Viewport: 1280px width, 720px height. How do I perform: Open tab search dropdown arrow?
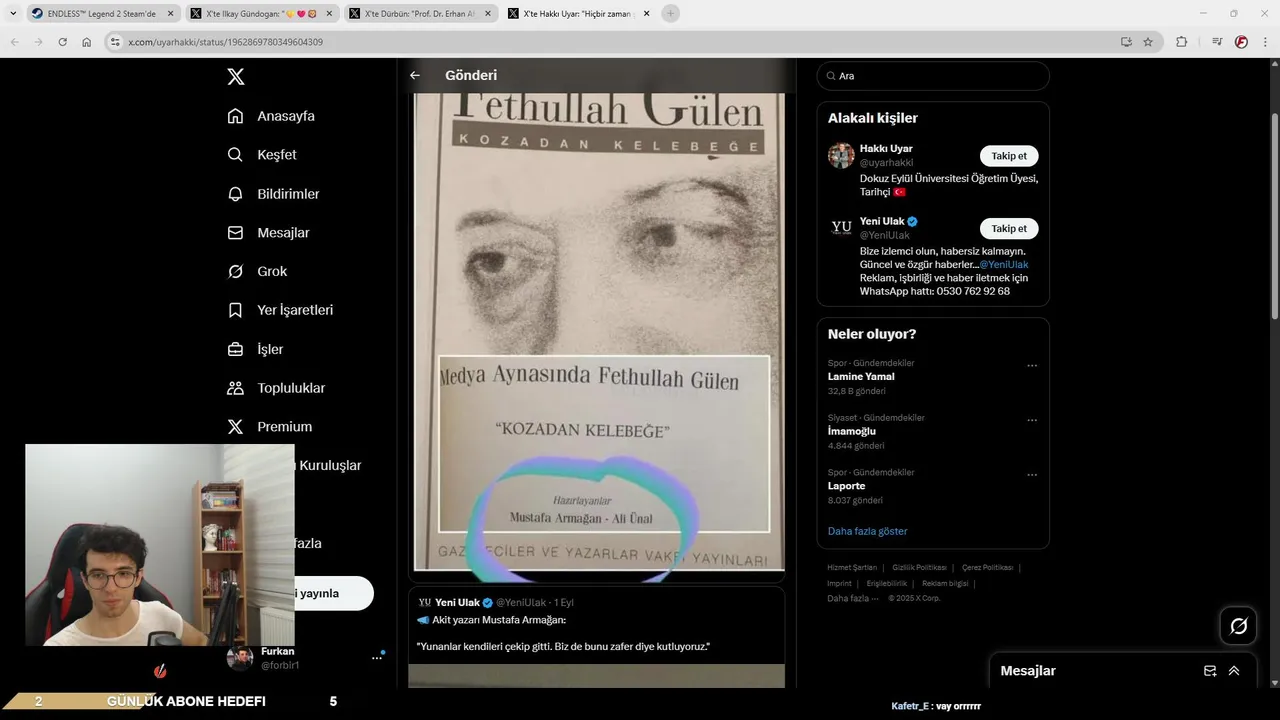[14, 13]
